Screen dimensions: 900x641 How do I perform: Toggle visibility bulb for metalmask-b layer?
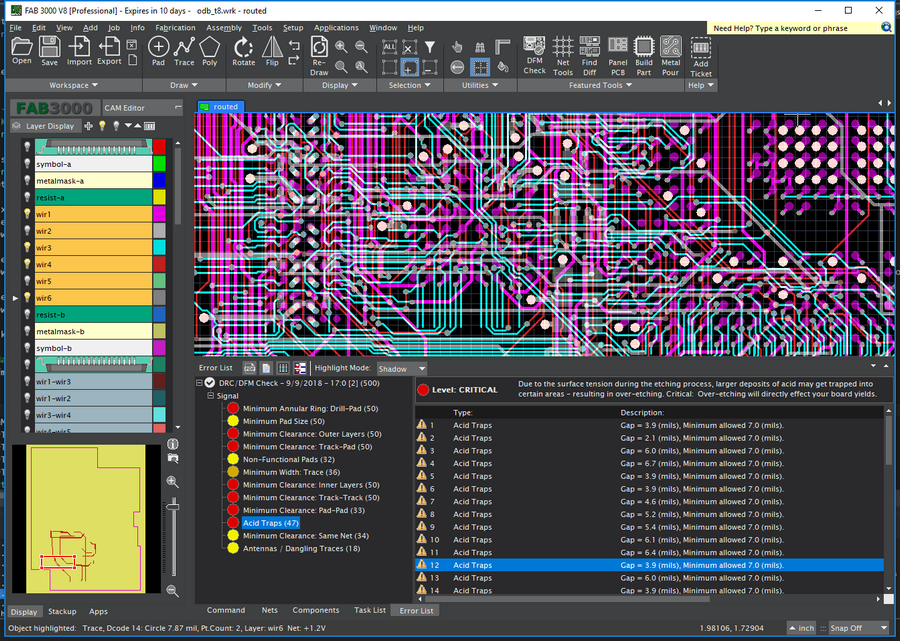(x=27, y=331)
